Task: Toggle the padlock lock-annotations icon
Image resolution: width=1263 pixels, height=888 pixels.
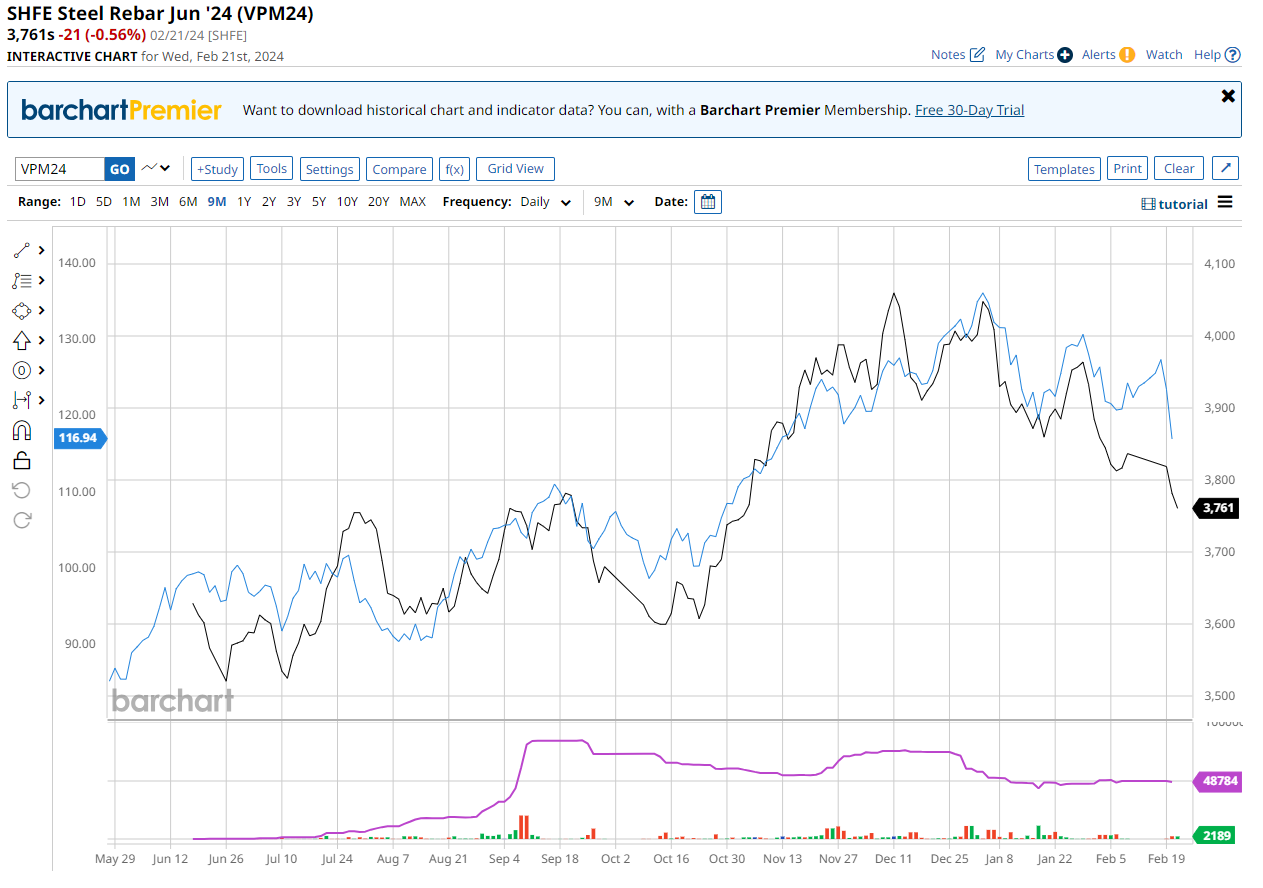Action: pos(22,460)
